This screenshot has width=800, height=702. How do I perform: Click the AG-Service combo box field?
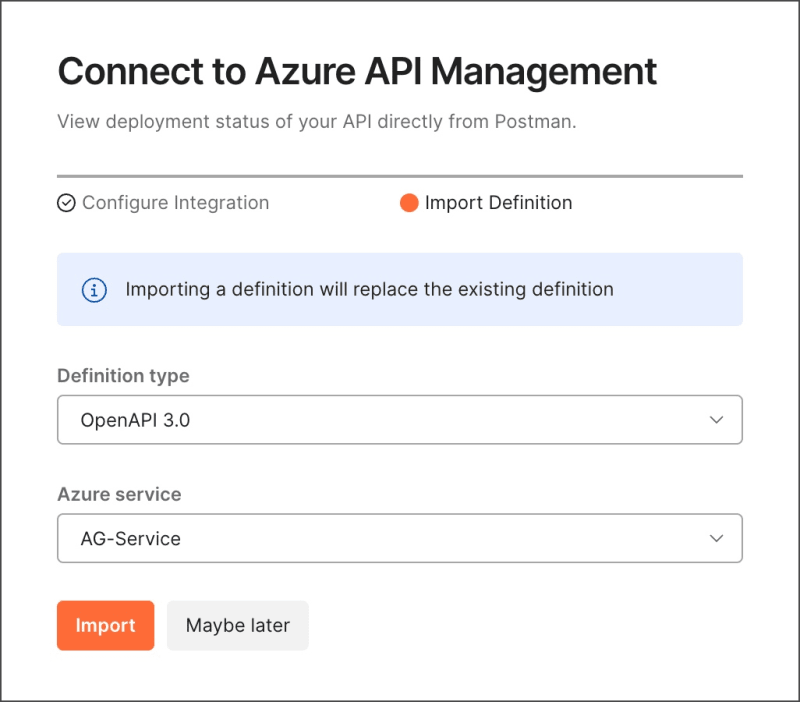400,538
